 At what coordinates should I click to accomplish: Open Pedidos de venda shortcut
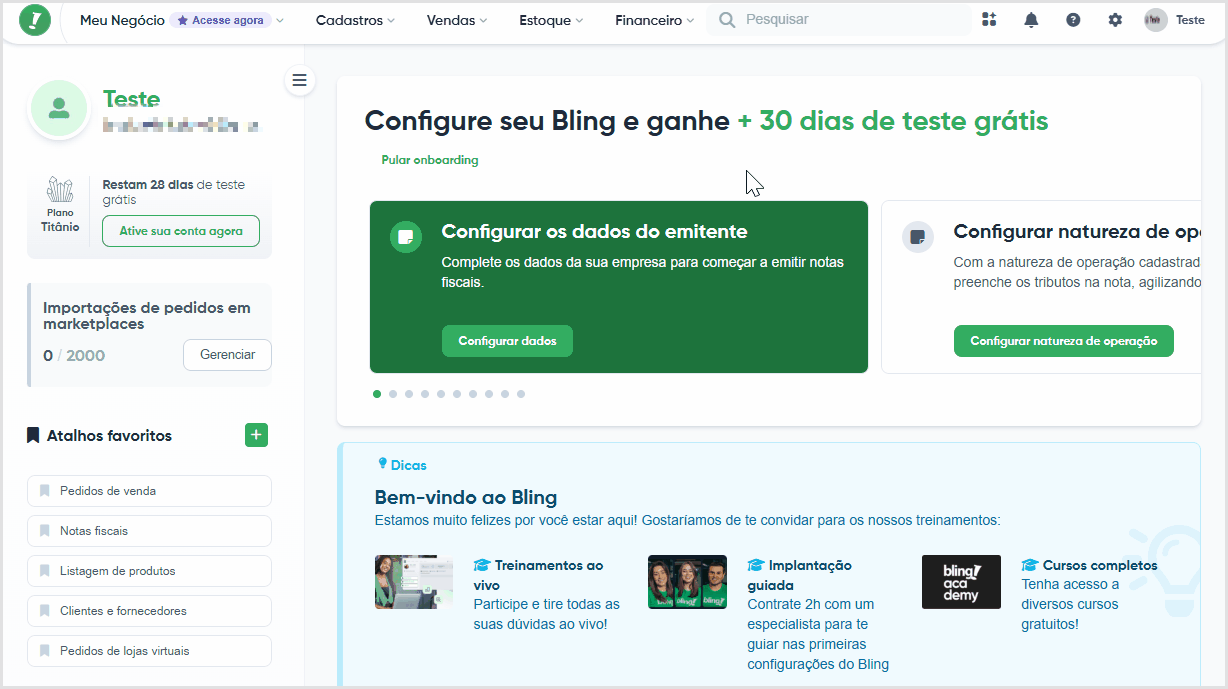[149, 491]
